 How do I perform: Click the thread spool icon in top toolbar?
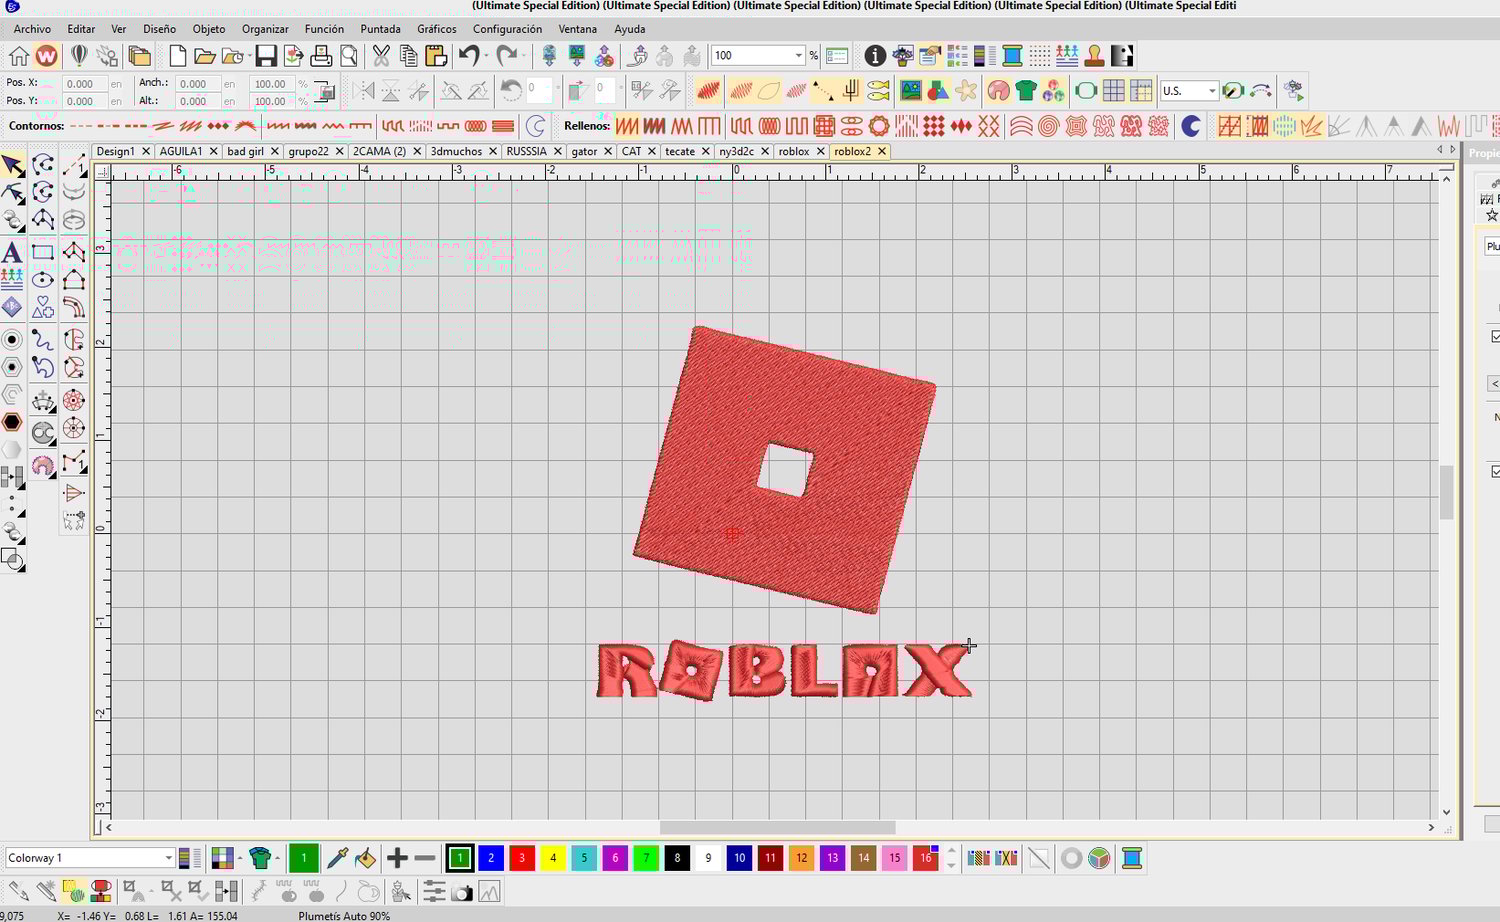(x=1012, y=56)
